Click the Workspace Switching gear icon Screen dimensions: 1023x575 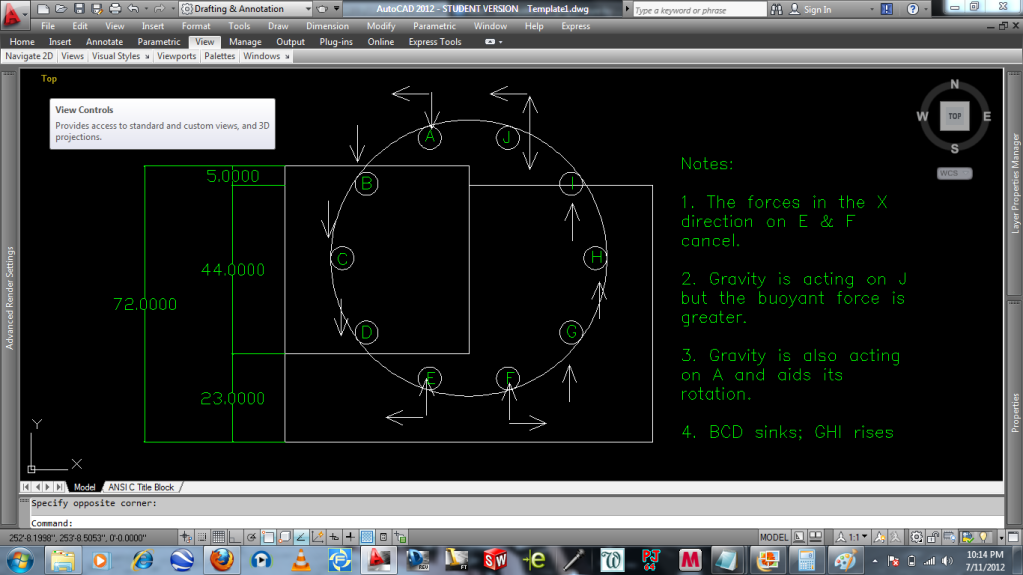click(917, 537)
